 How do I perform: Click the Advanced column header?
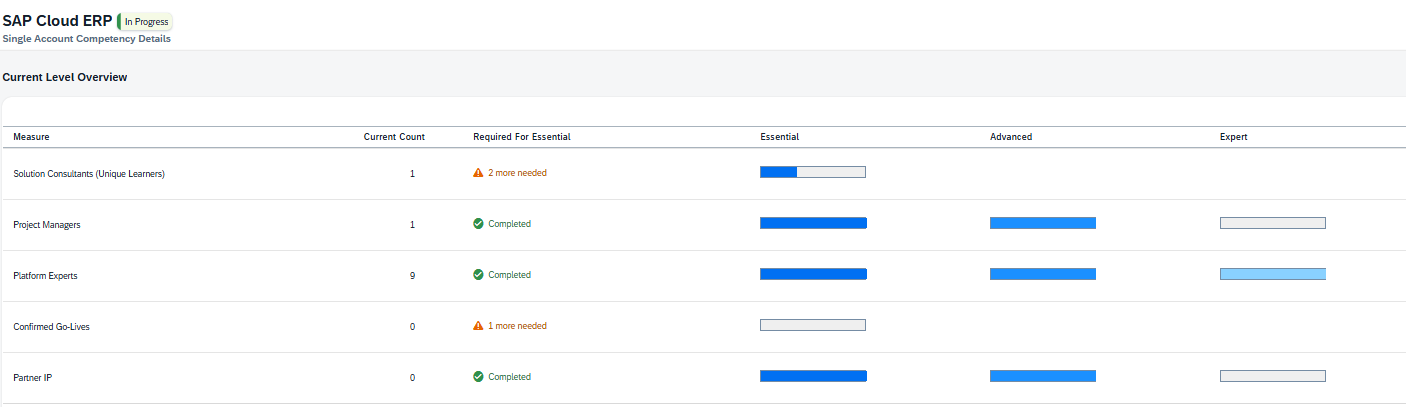click(x=1010, y=137)
